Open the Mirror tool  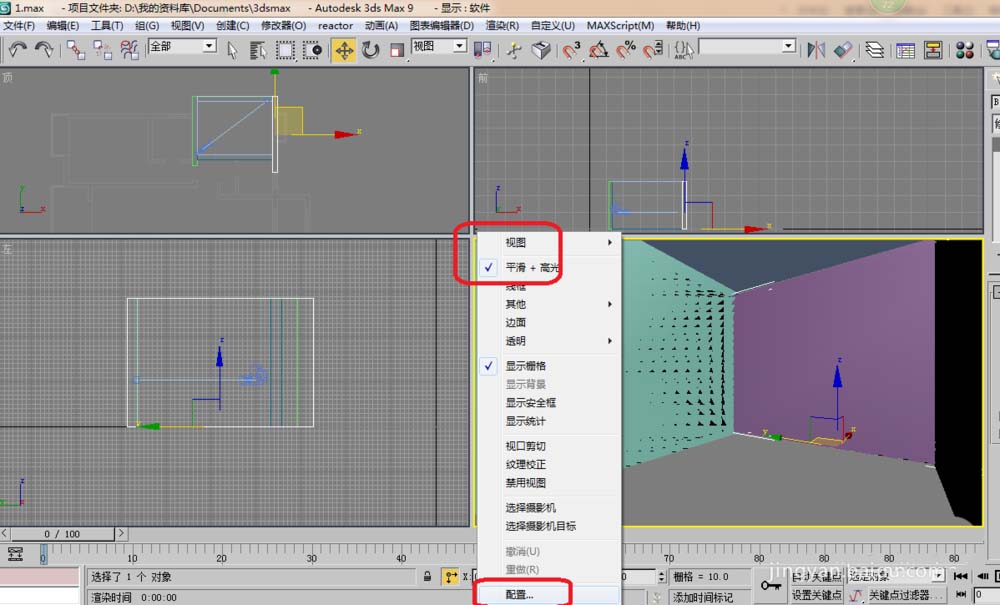(x=816, y=50)
